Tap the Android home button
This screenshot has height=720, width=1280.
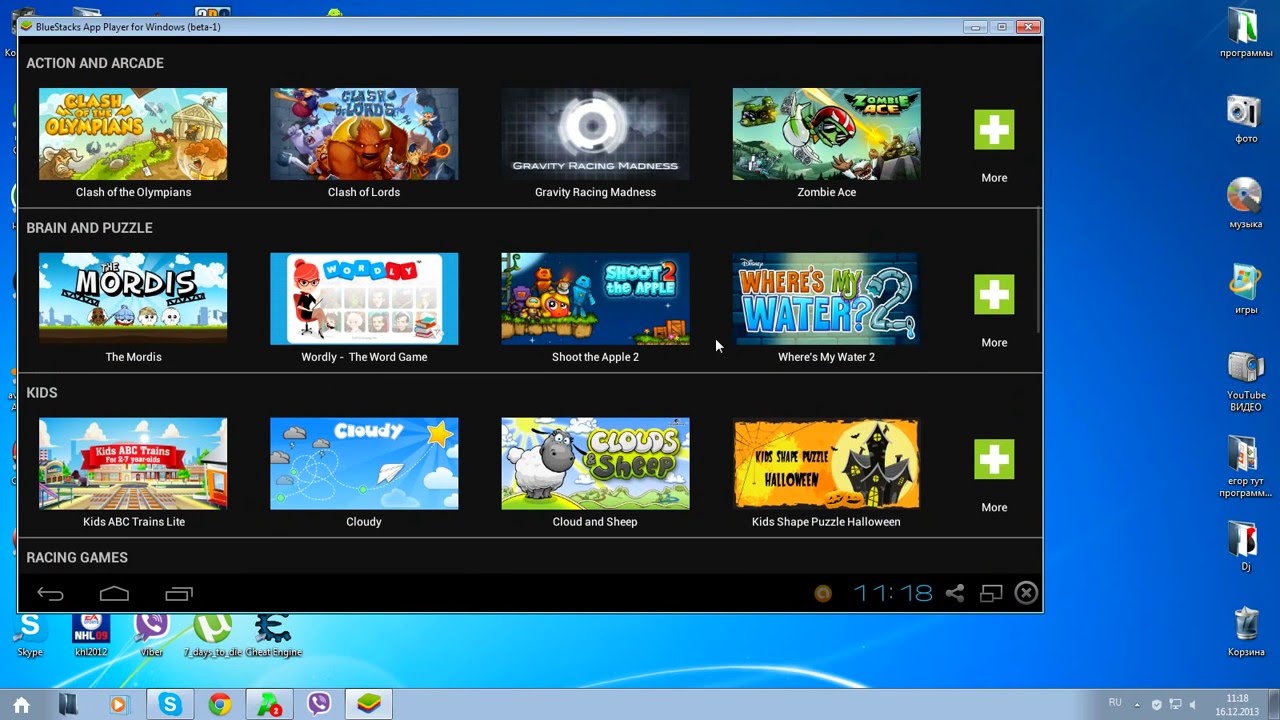[x=114, y=594]
